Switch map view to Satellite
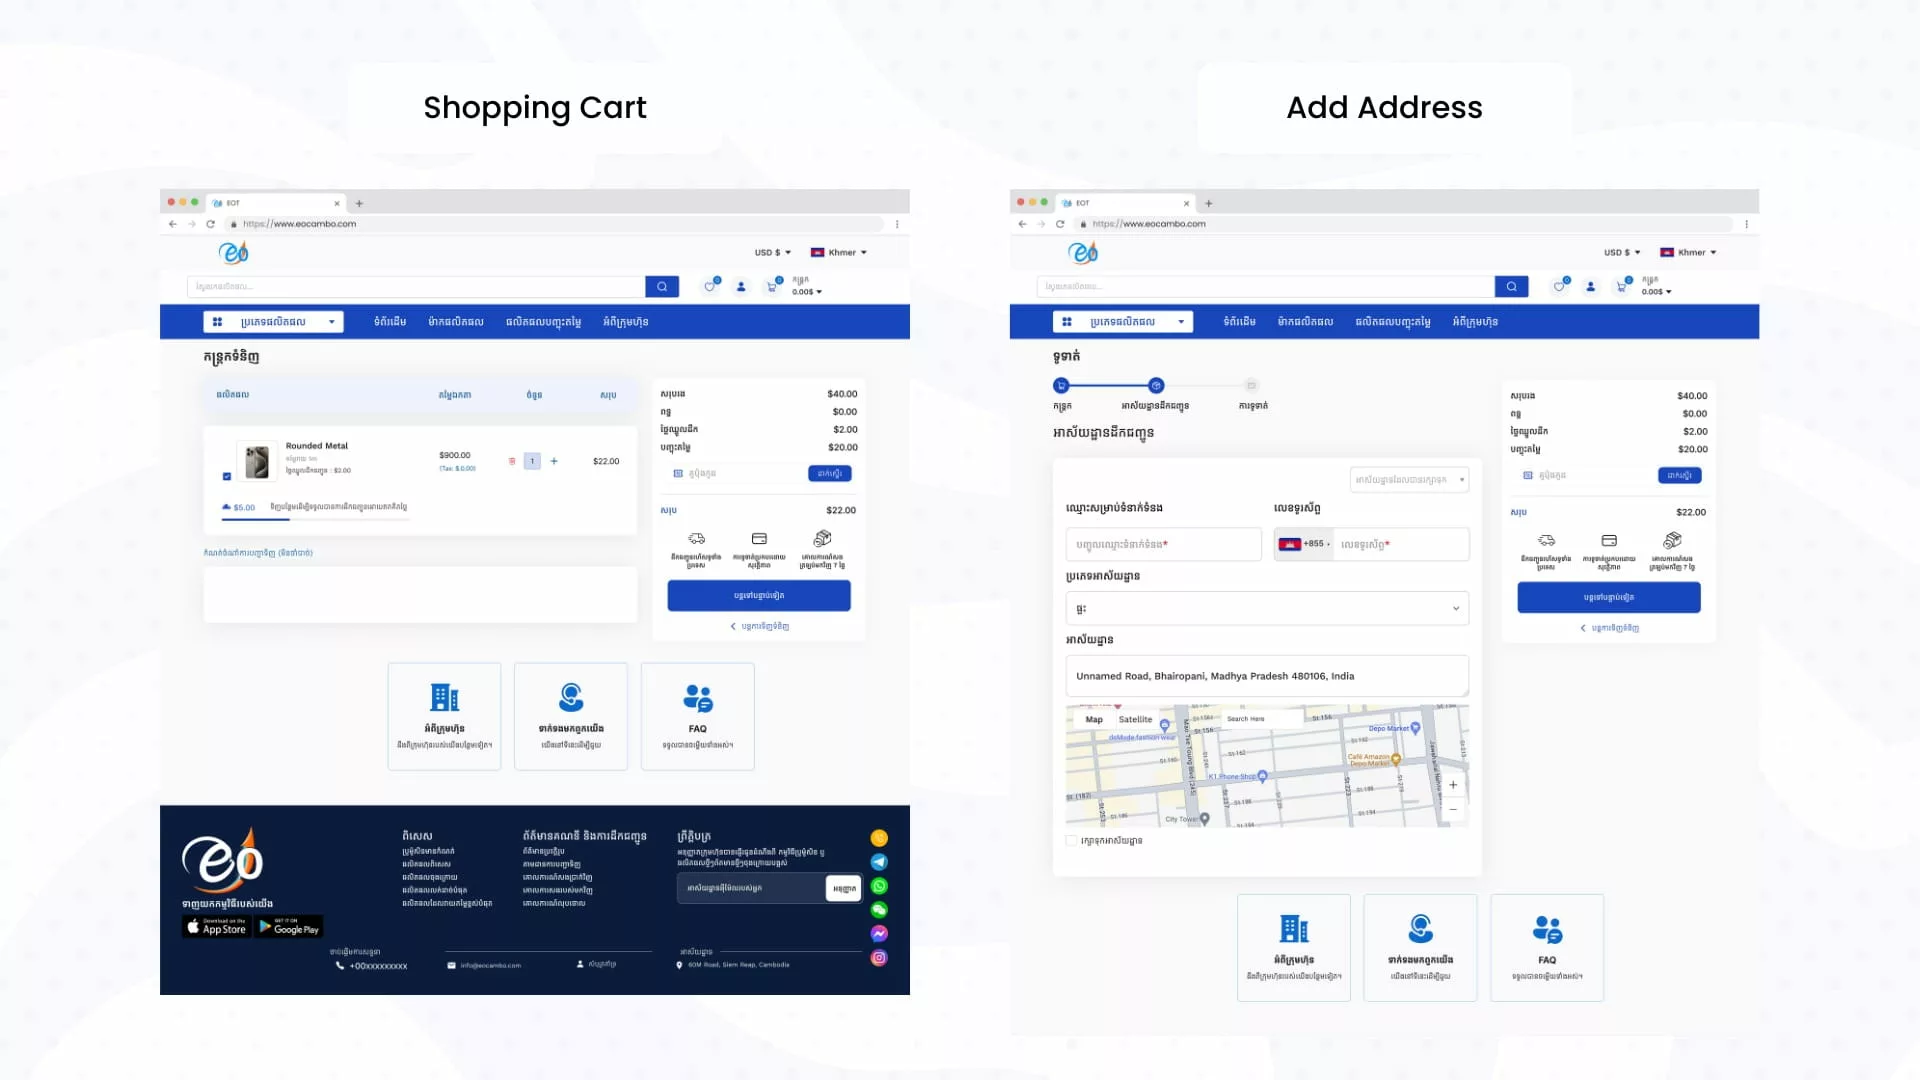The height and width of the screenshot is (1080, 1920). [x=1135, y=719]
